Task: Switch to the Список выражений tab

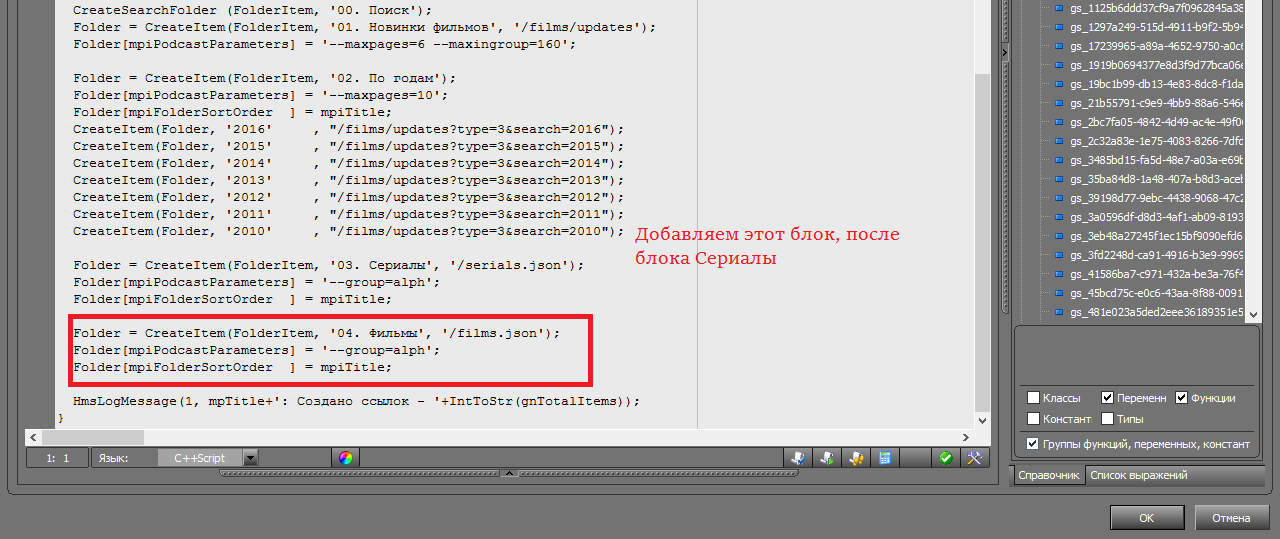Action: pyautogui.click(x=1138, y=476)
